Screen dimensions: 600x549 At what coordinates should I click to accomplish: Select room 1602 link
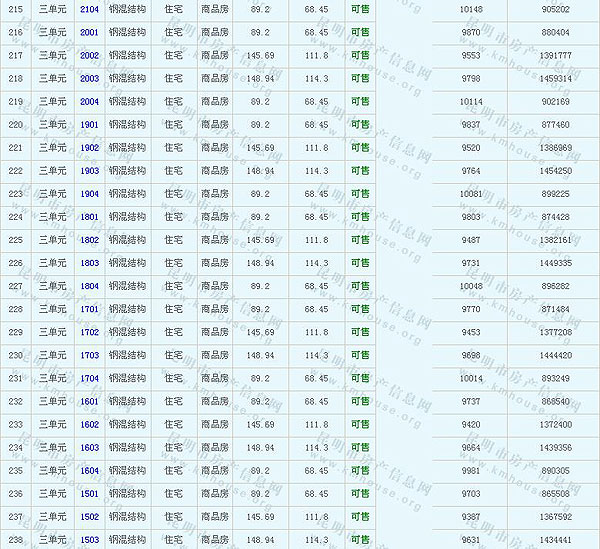(x=89, y=425)
